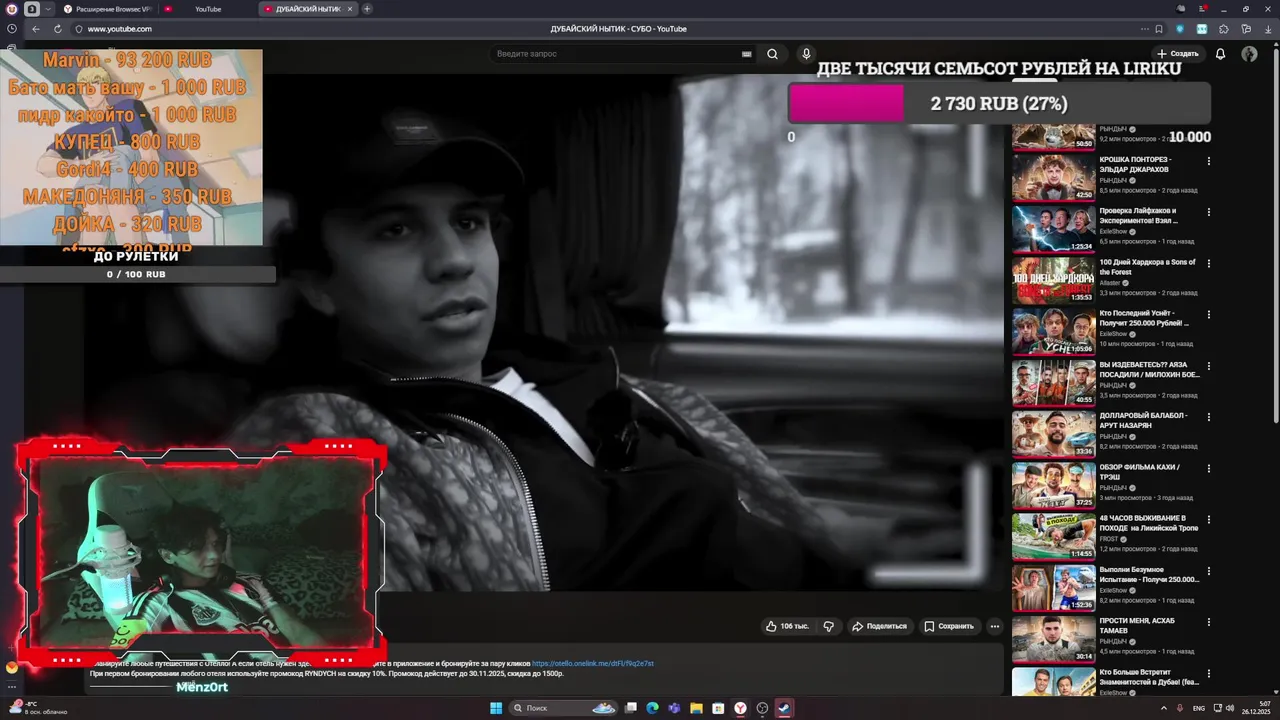Open the YouTube account avatar menu

pyautogui.click(x=1249, y=54)
